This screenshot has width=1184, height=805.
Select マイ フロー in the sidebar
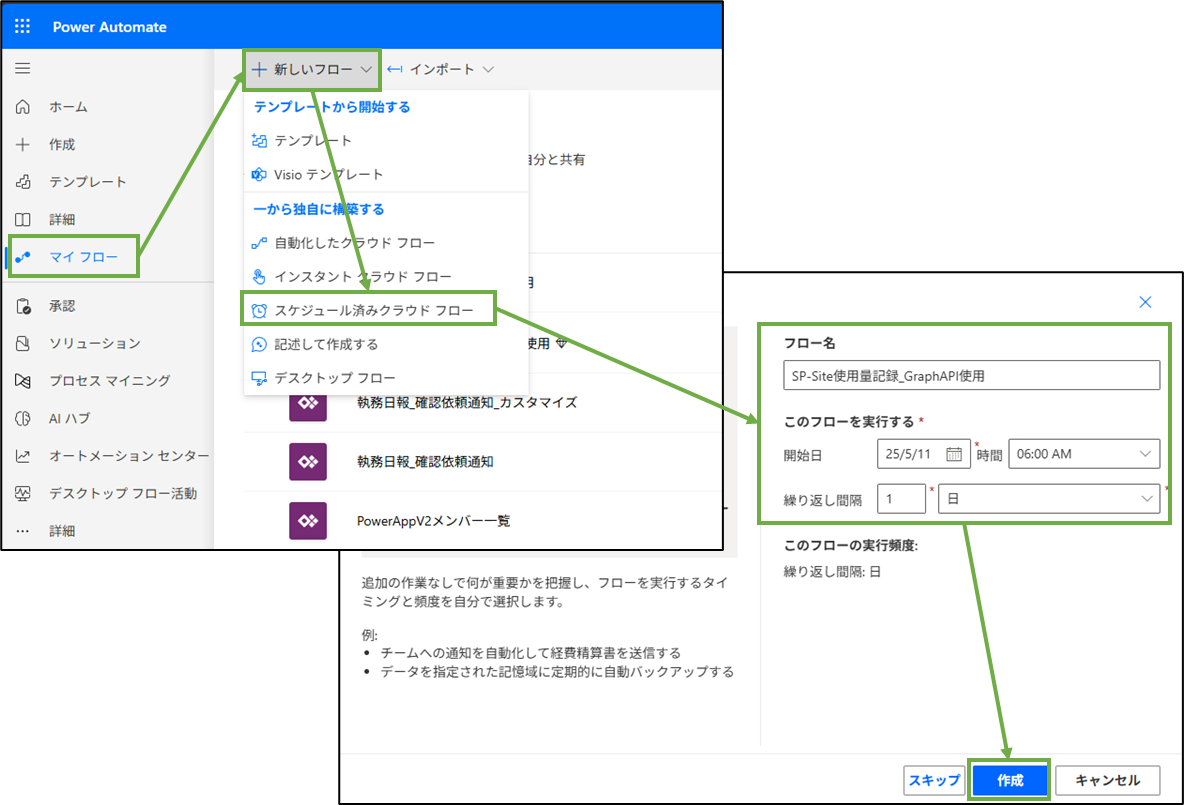tap(84, 257)
